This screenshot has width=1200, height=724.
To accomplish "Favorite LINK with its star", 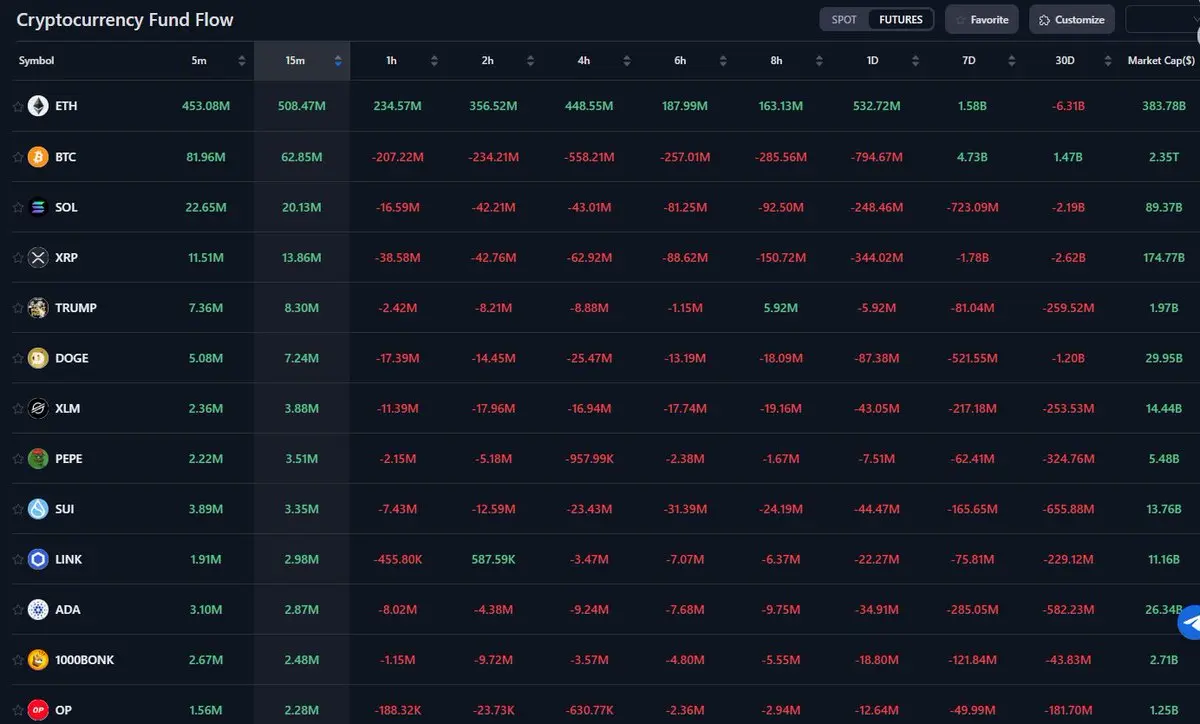I will click(17, 559).
